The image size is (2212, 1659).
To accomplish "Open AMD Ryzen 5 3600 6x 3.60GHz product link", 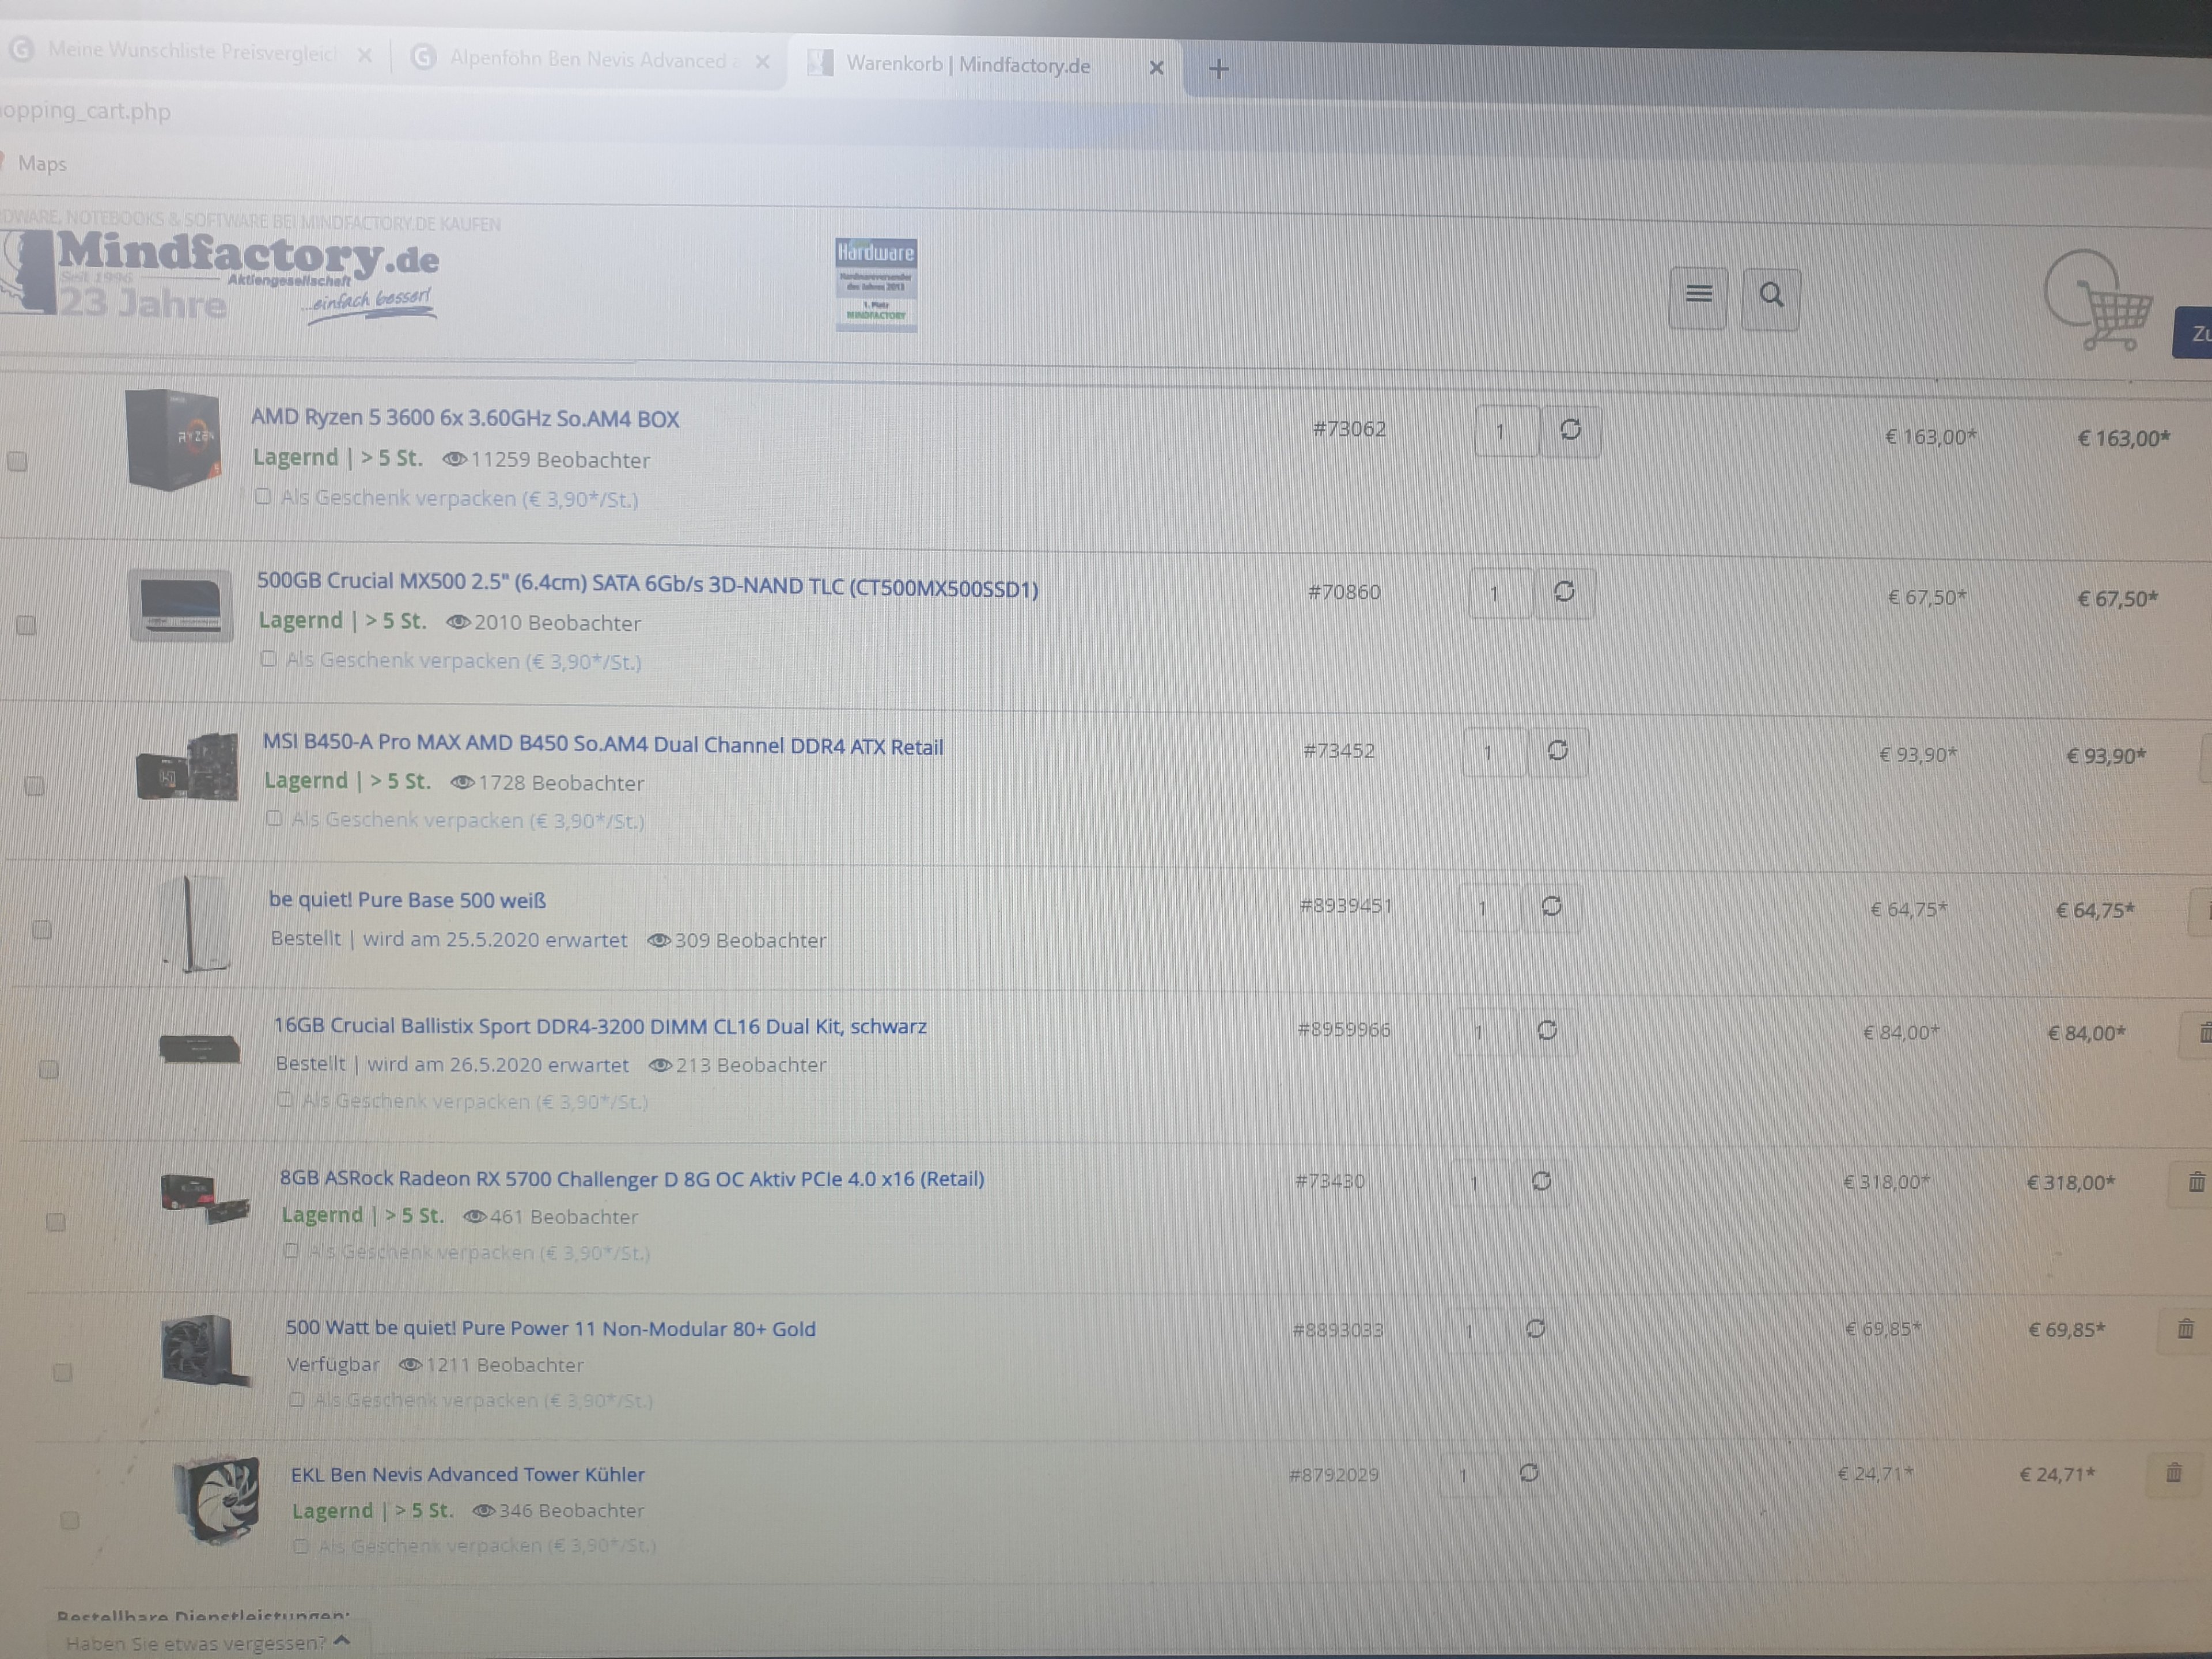I will [x=465, y=418].
